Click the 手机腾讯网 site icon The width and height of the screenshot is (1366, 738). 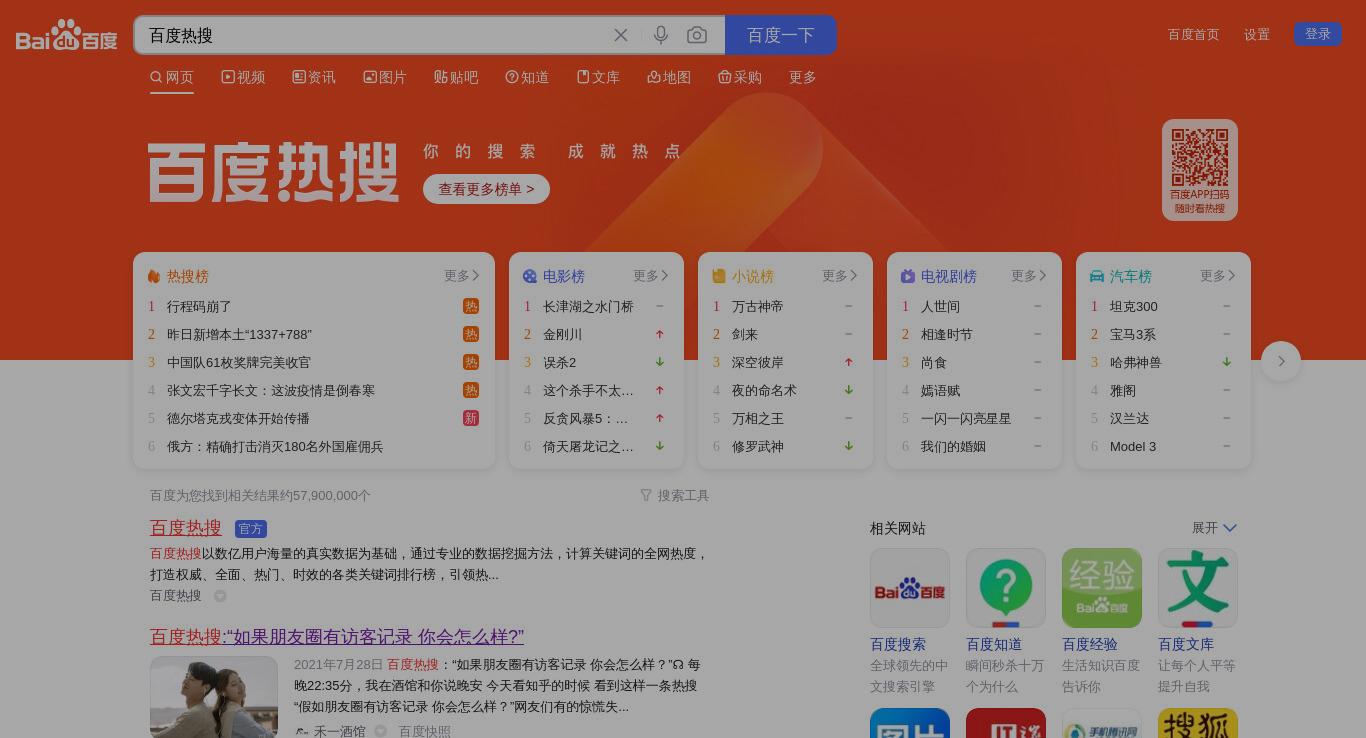coord(1102,723)
